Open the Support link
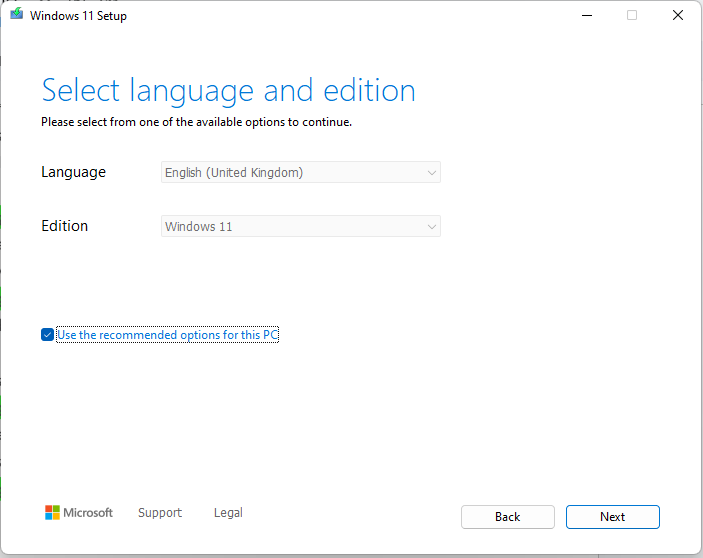Image resolution: width=703 pixels, height=558 pixels. (x=160, y=513)
